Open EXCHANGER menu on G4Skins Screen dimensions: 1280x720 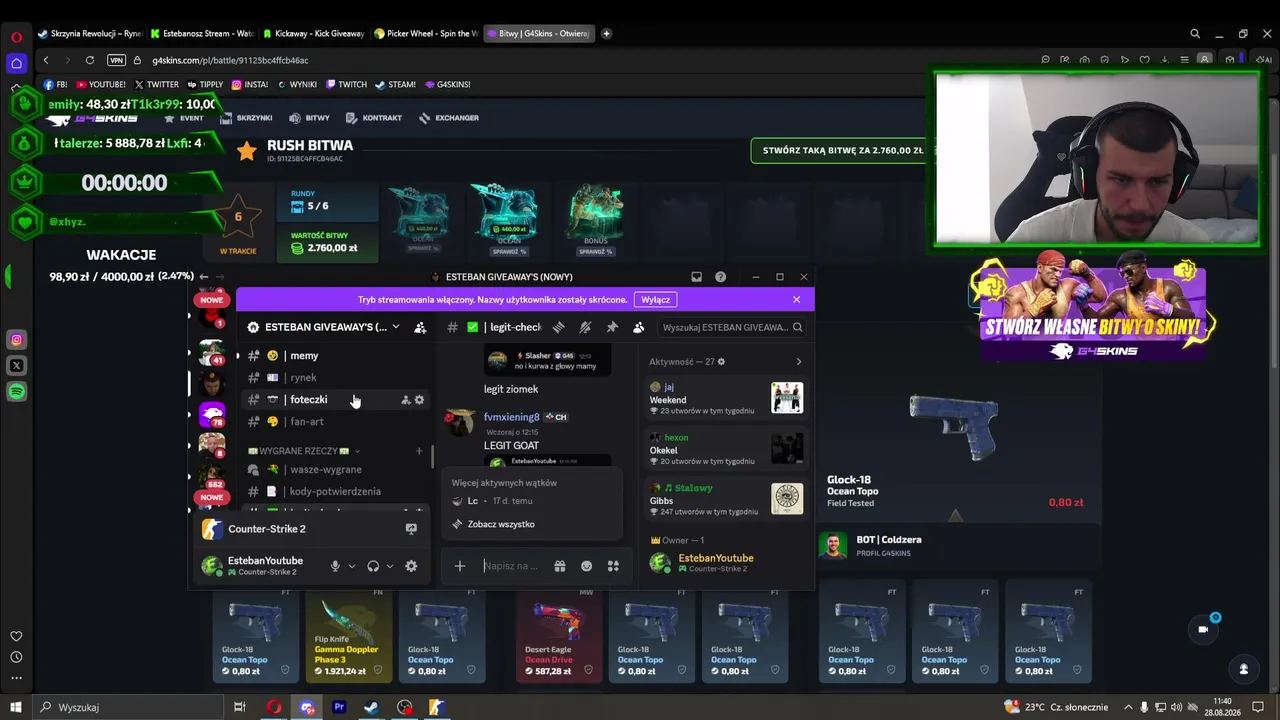pyautogui.click(x=449, y=118)
